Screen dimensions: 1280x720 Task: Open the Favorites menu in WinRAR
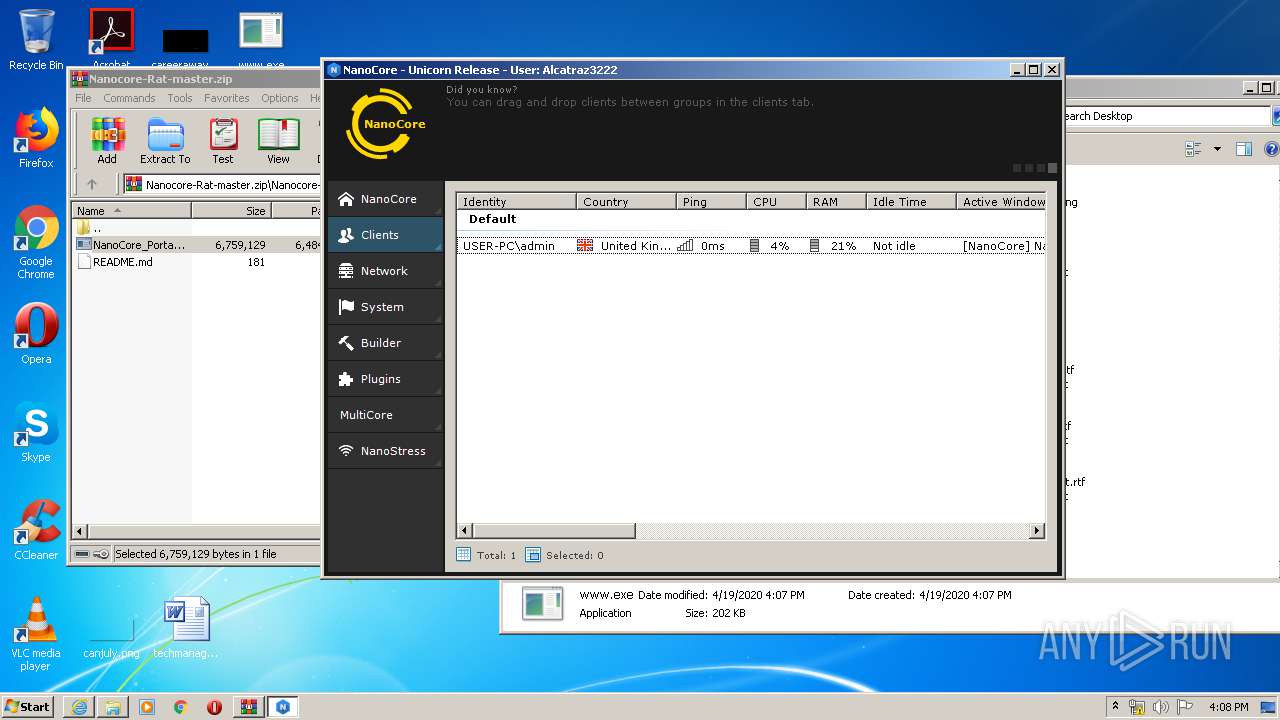click(x=227, y=98)
